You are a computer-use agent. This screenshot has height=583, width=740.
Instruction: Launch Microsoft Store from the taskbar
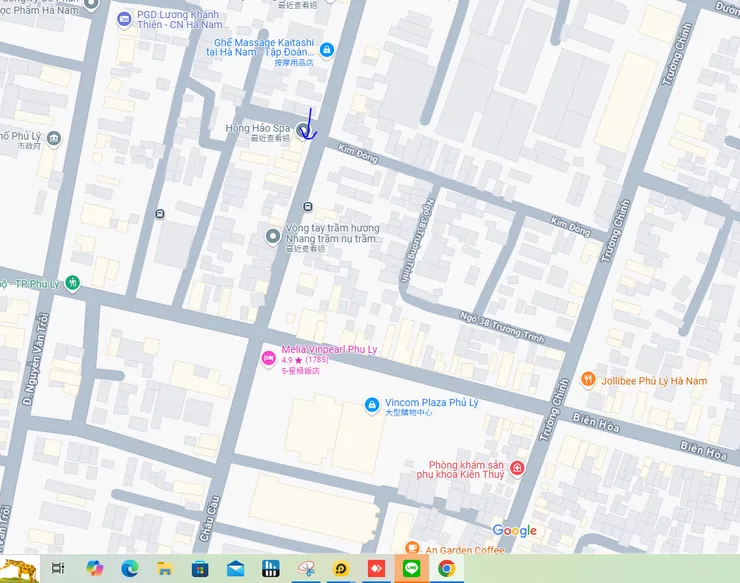click(200, 568)
